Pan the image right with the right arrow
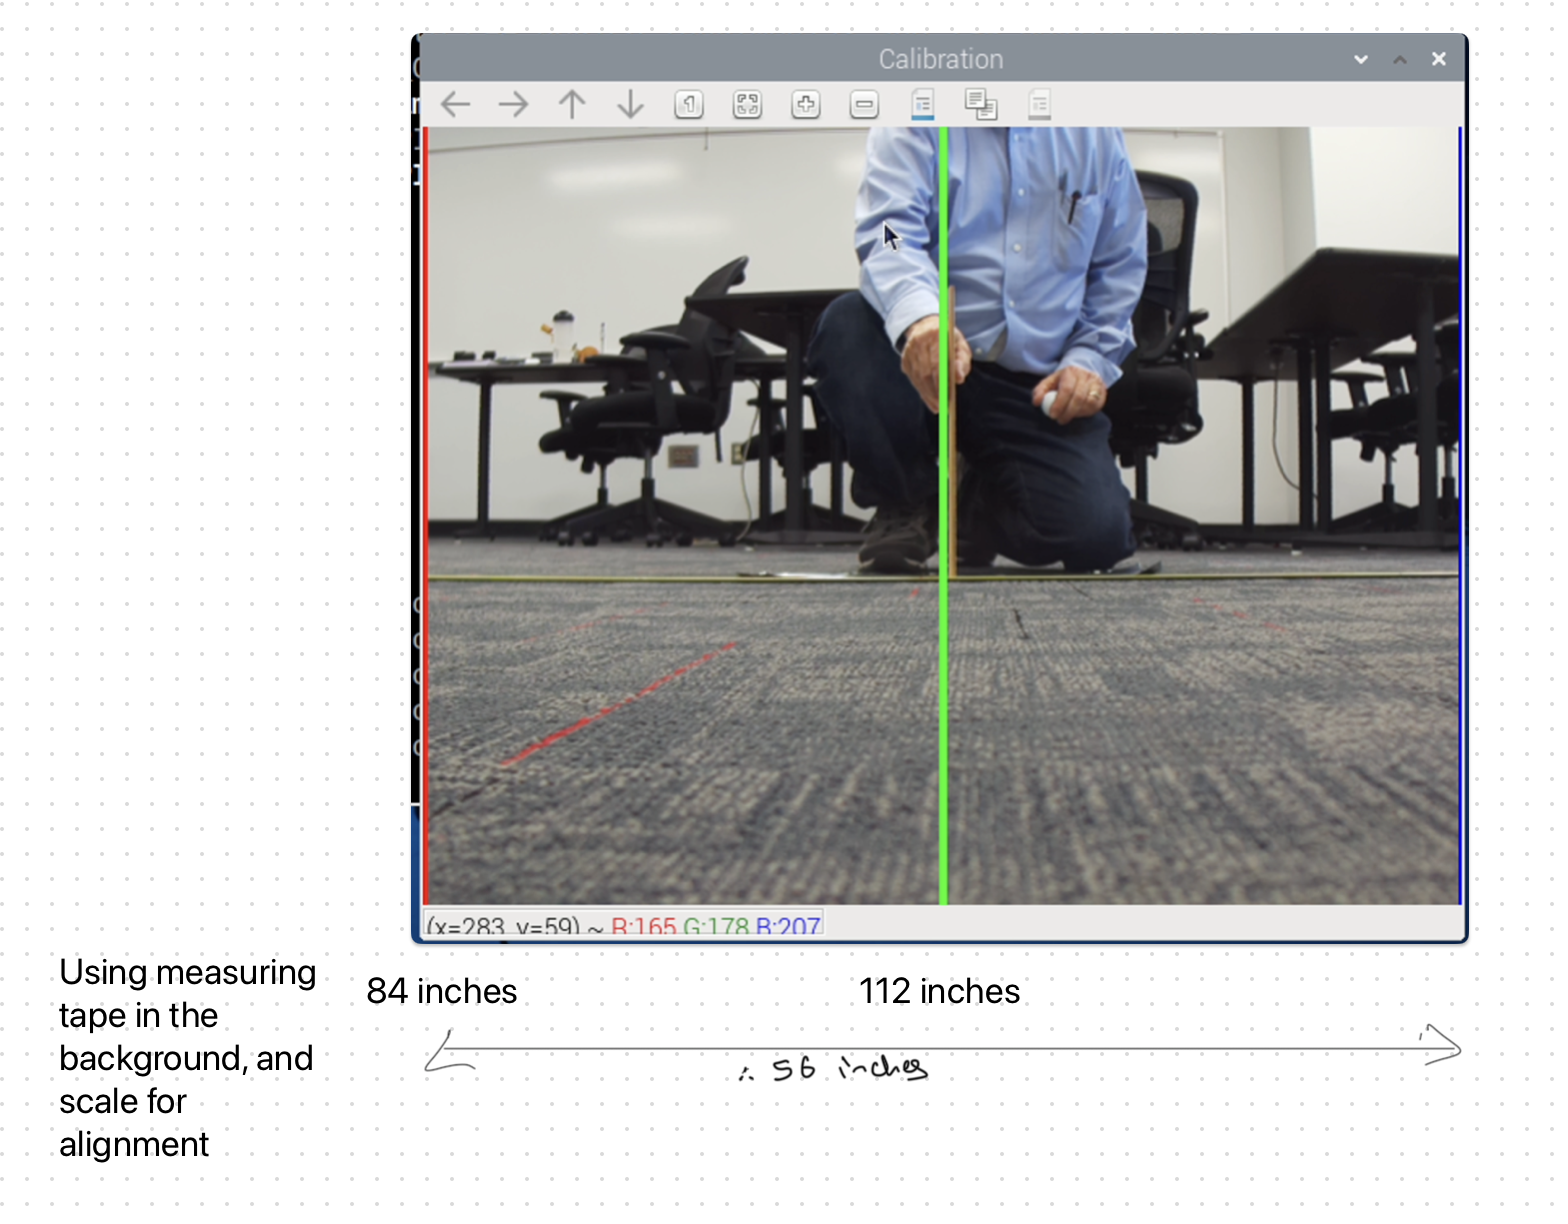The image size is (1568, 1224). click(513, 104)
